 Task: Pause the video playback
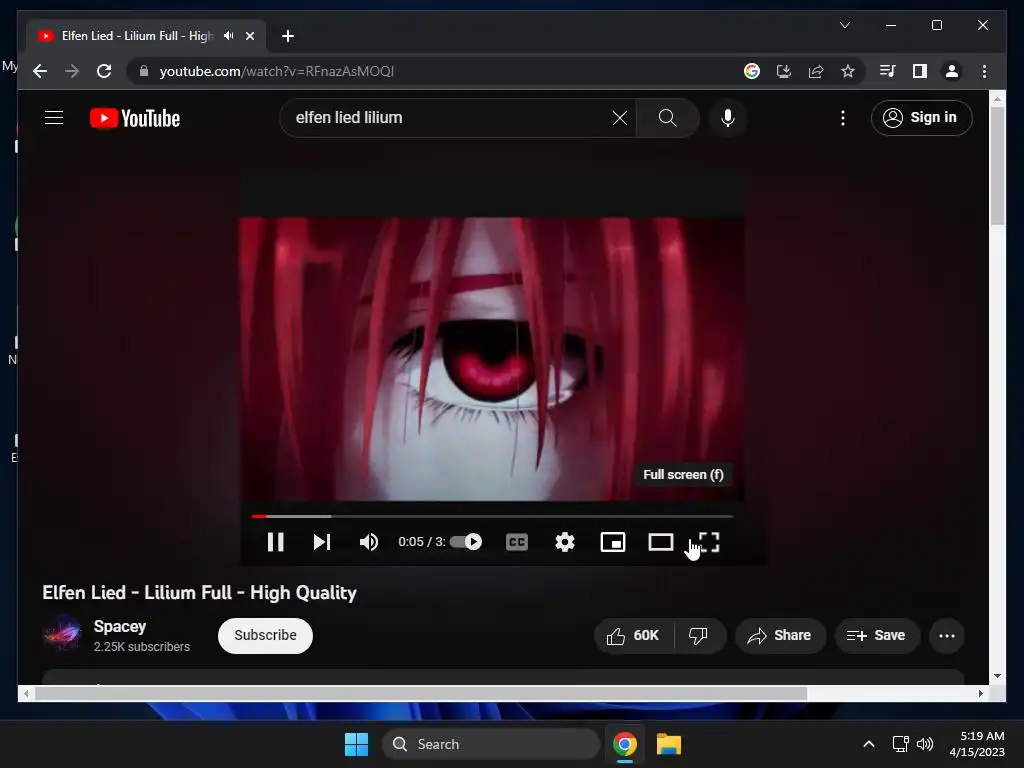276,542
